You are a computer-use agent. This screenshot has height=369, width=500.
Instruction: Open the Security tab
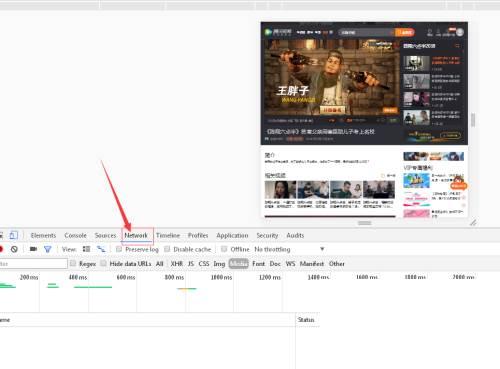pyautogui.click(x=267, y=235)
